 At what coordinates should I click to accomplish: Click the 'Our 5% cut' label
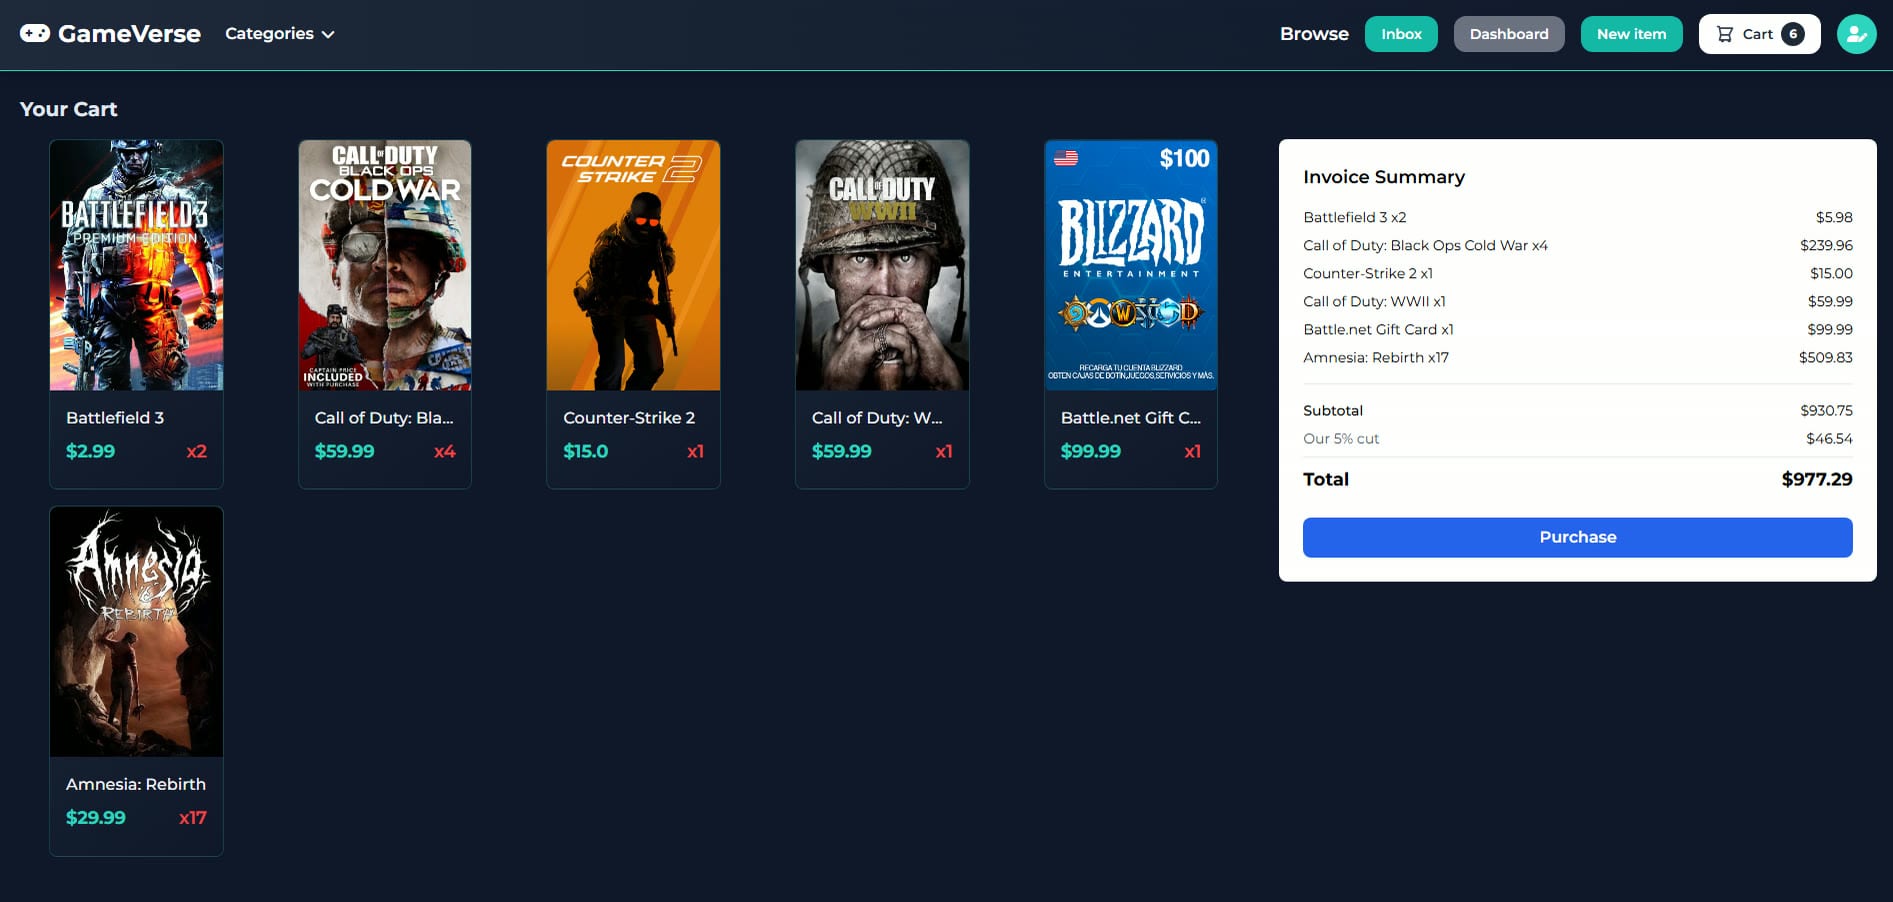tap(1341, 438)
